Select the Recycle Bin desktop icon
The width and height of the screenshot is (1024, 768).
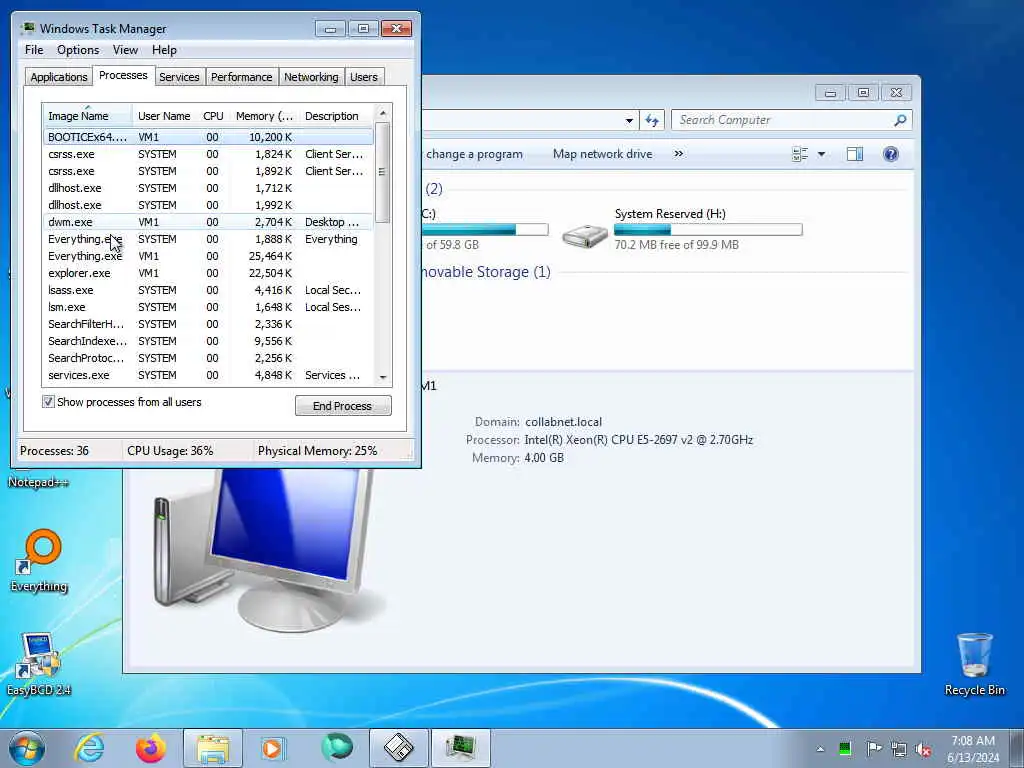coord(974,664)
